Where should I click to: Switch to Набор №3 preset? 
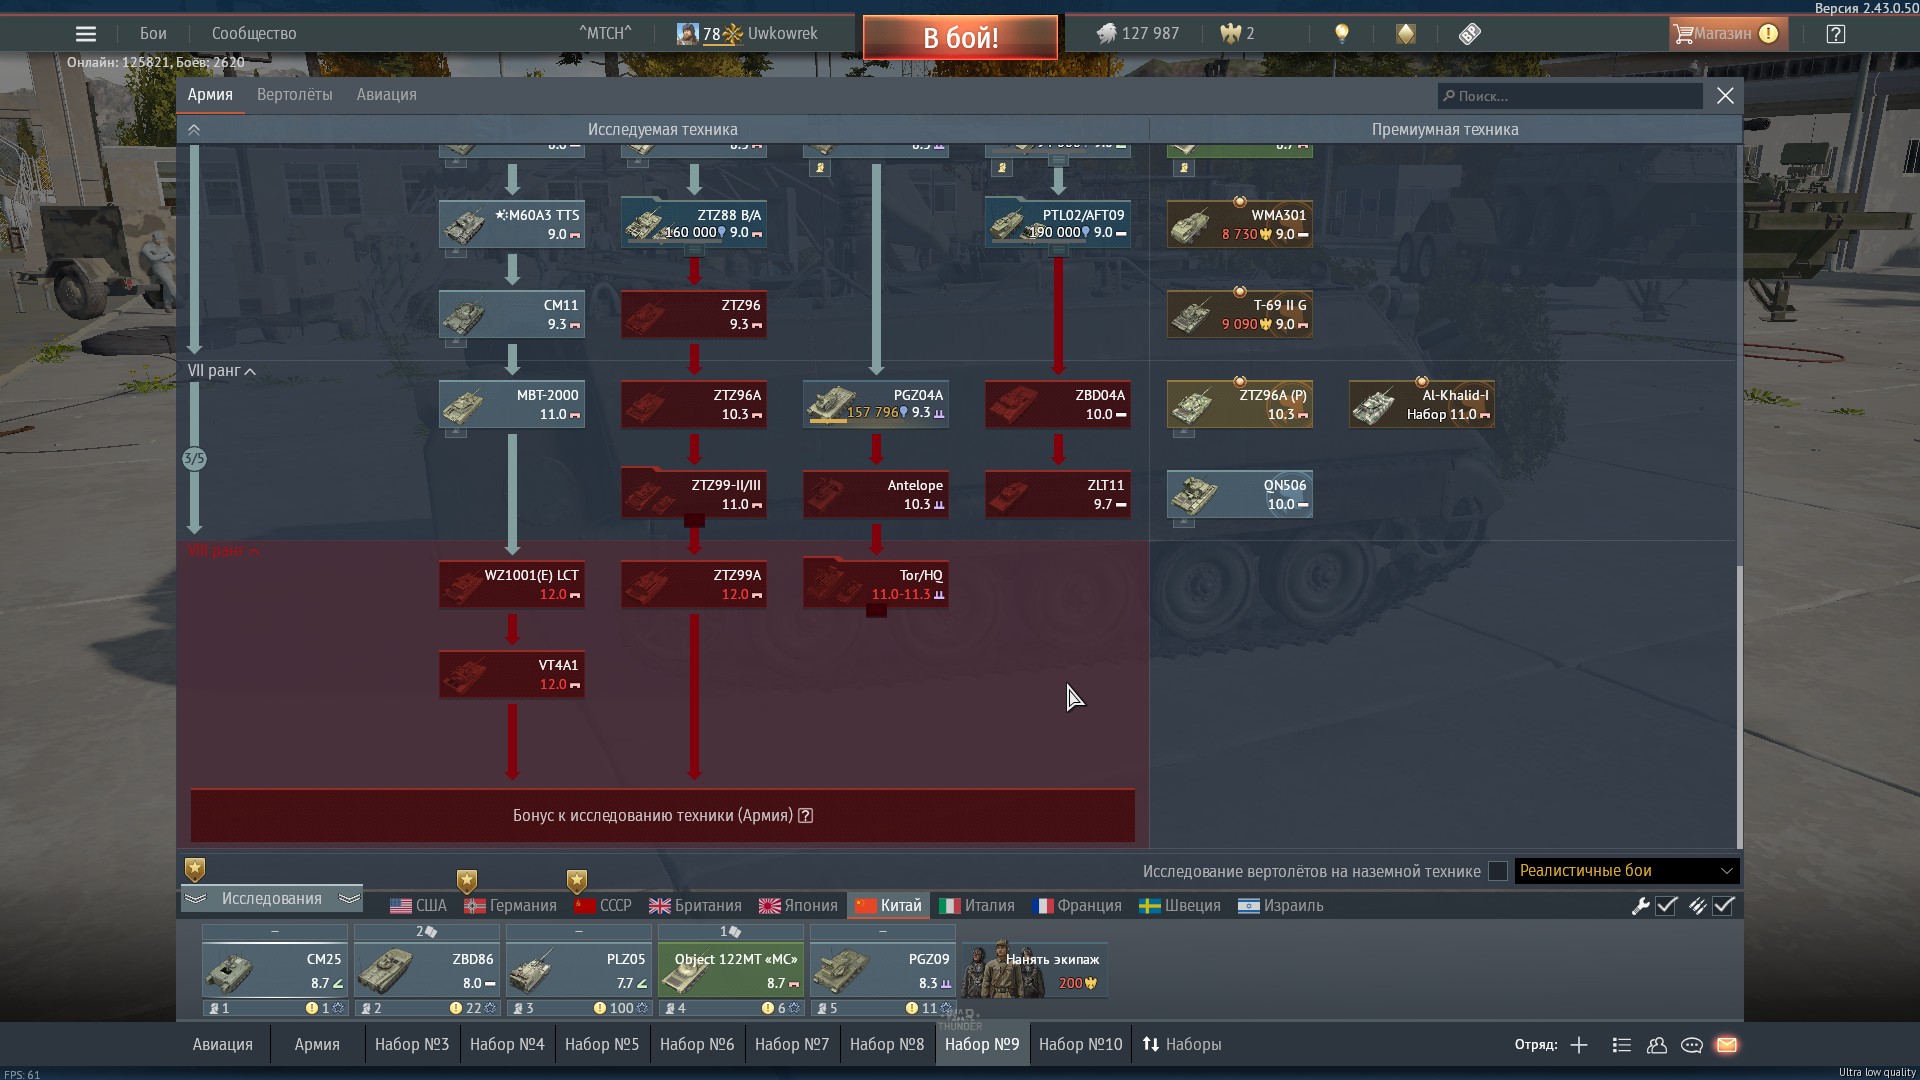click(x=412, y=1045)
